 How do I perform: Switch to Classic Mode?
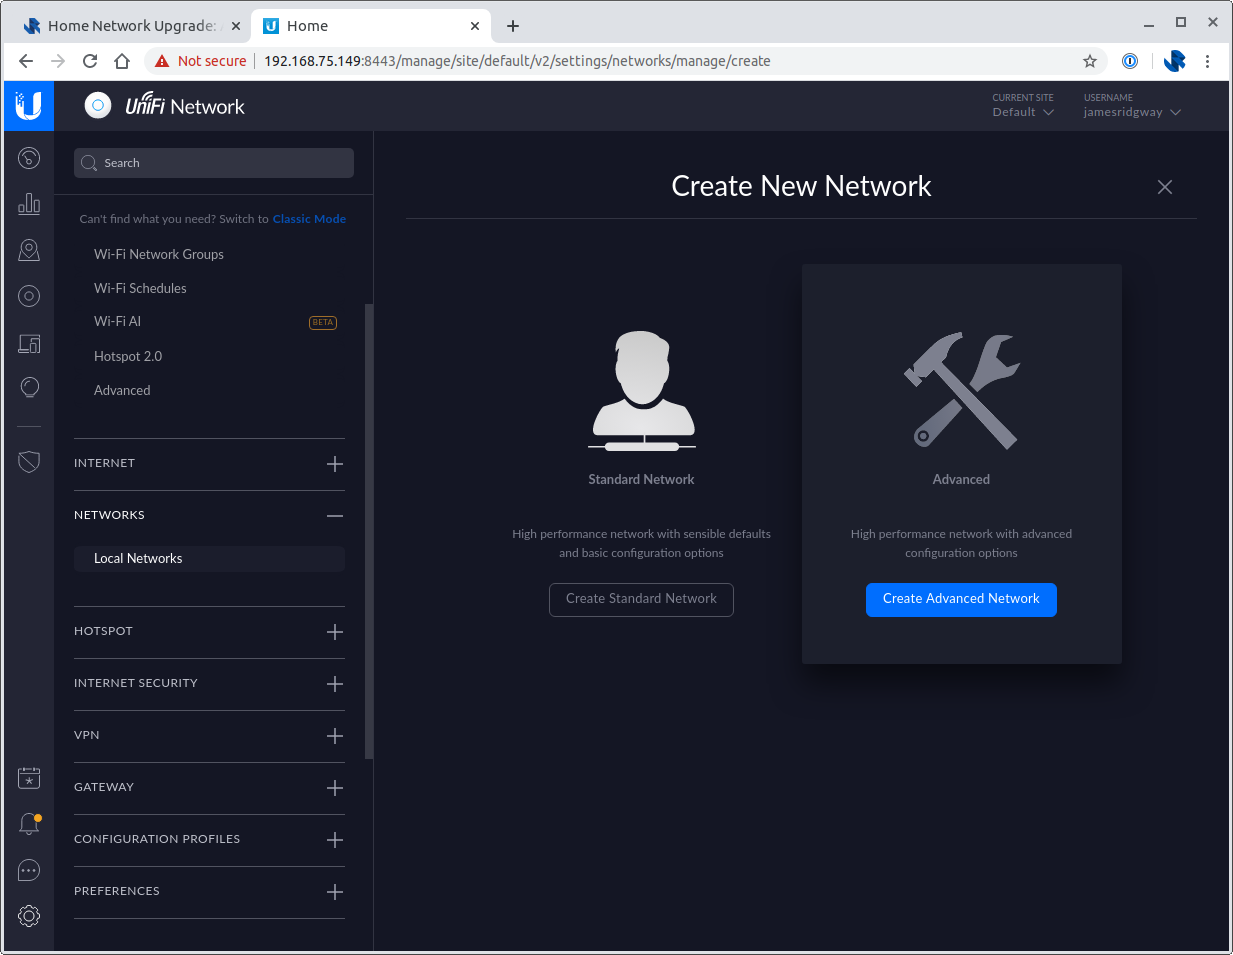click(309, 218)
